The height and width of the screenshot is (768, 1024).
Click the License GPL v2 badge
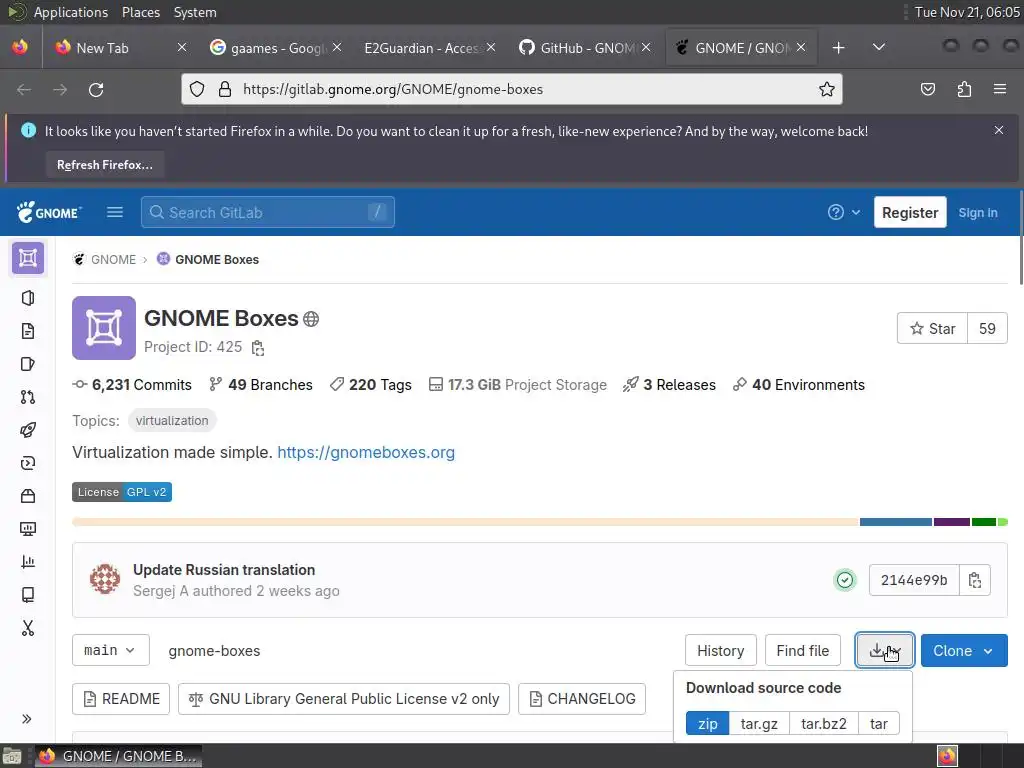pyautogui.click(x=122, y=492)
